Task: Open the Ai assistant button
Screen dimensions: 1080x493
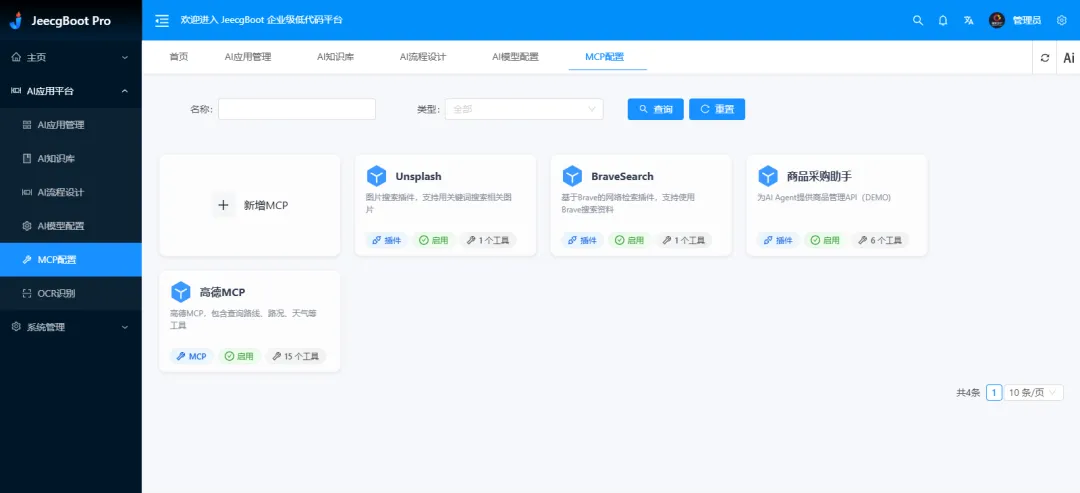Action: point(1068,58)
